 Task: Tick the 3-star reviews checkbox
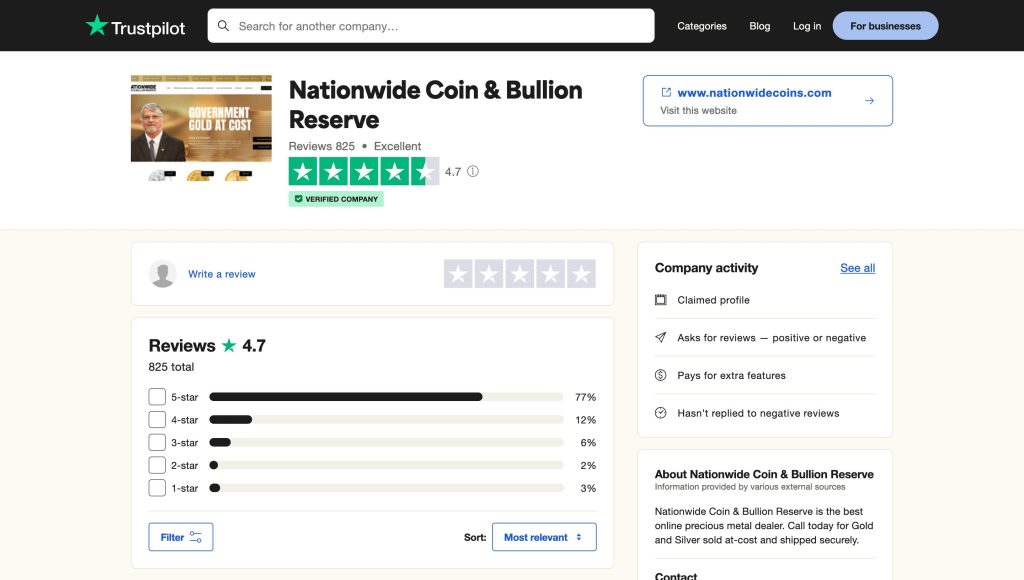(x=157, y=443)
